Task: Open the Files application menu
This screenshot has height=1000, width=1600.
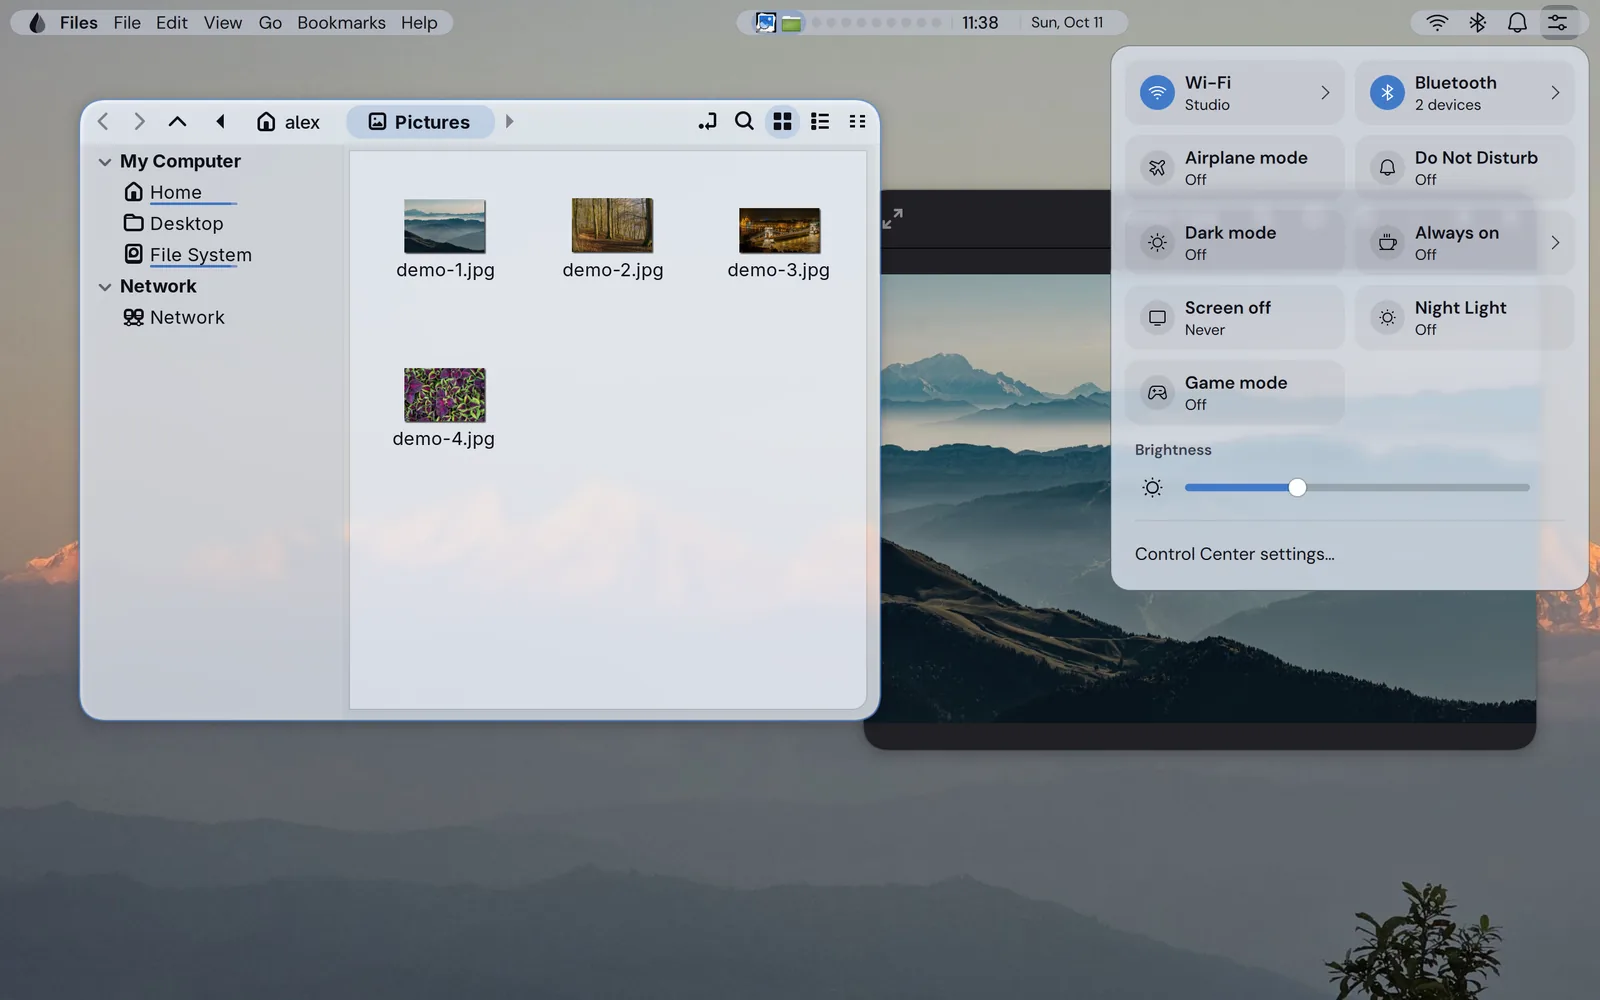Action: click(78, 22)
